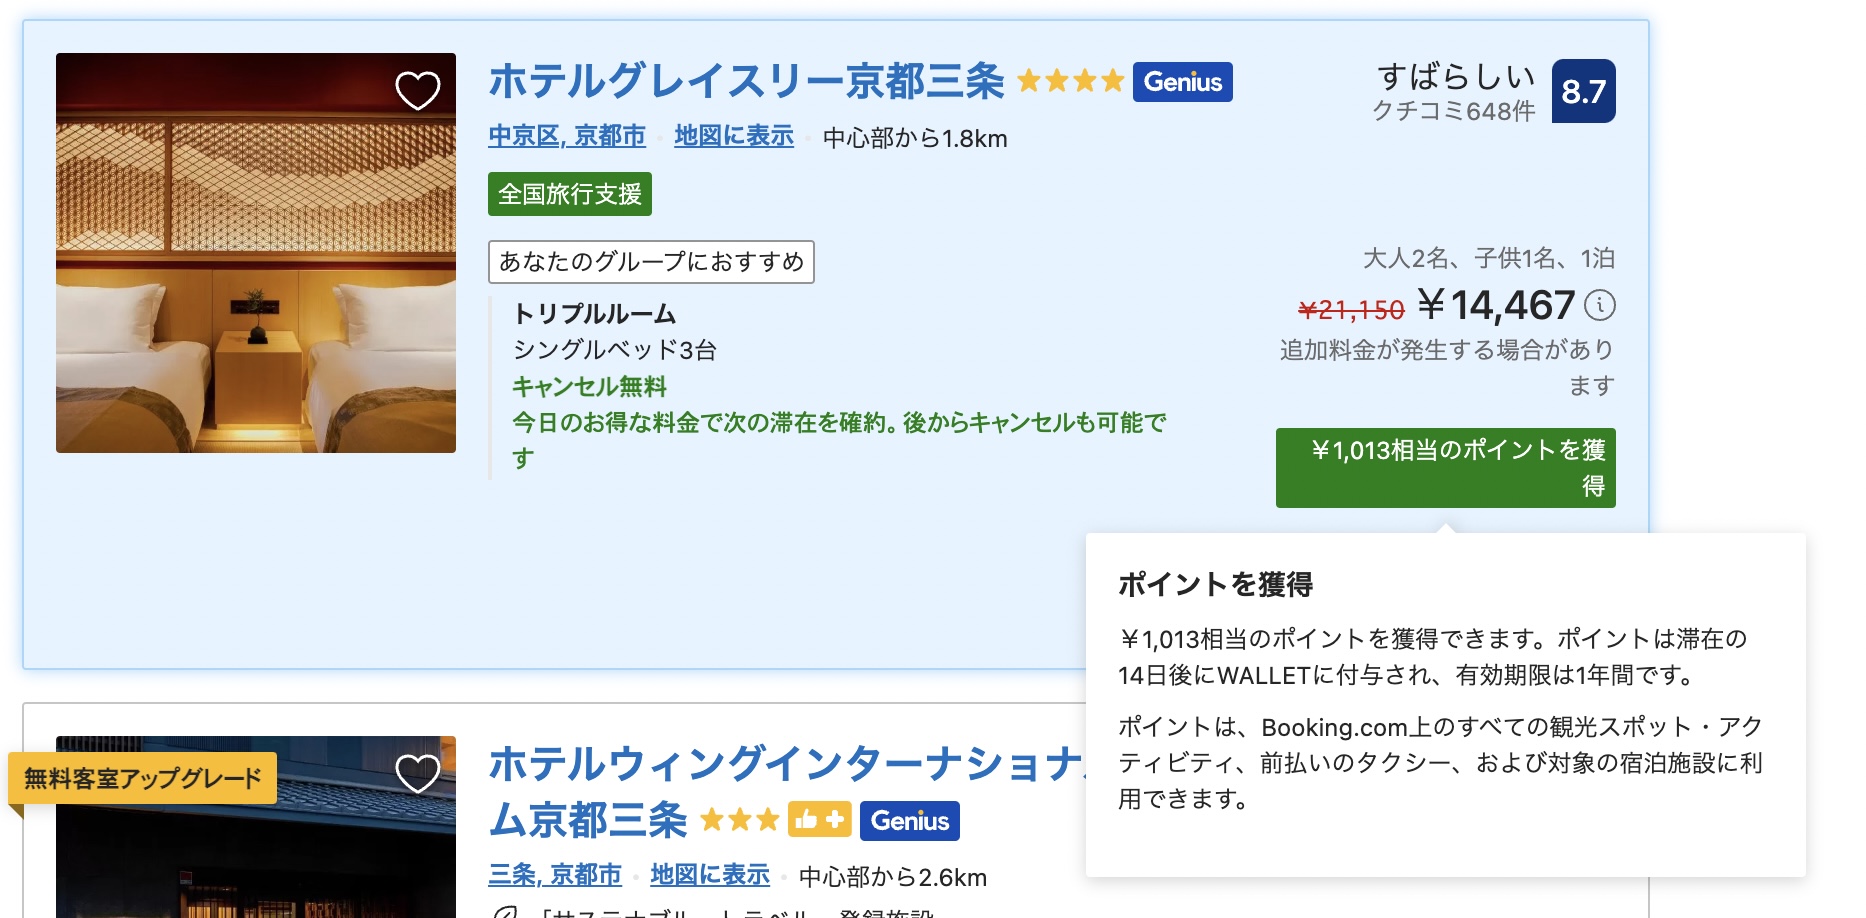
Task: Show 中京区, 京都市 location link
Action: (565, 136)
